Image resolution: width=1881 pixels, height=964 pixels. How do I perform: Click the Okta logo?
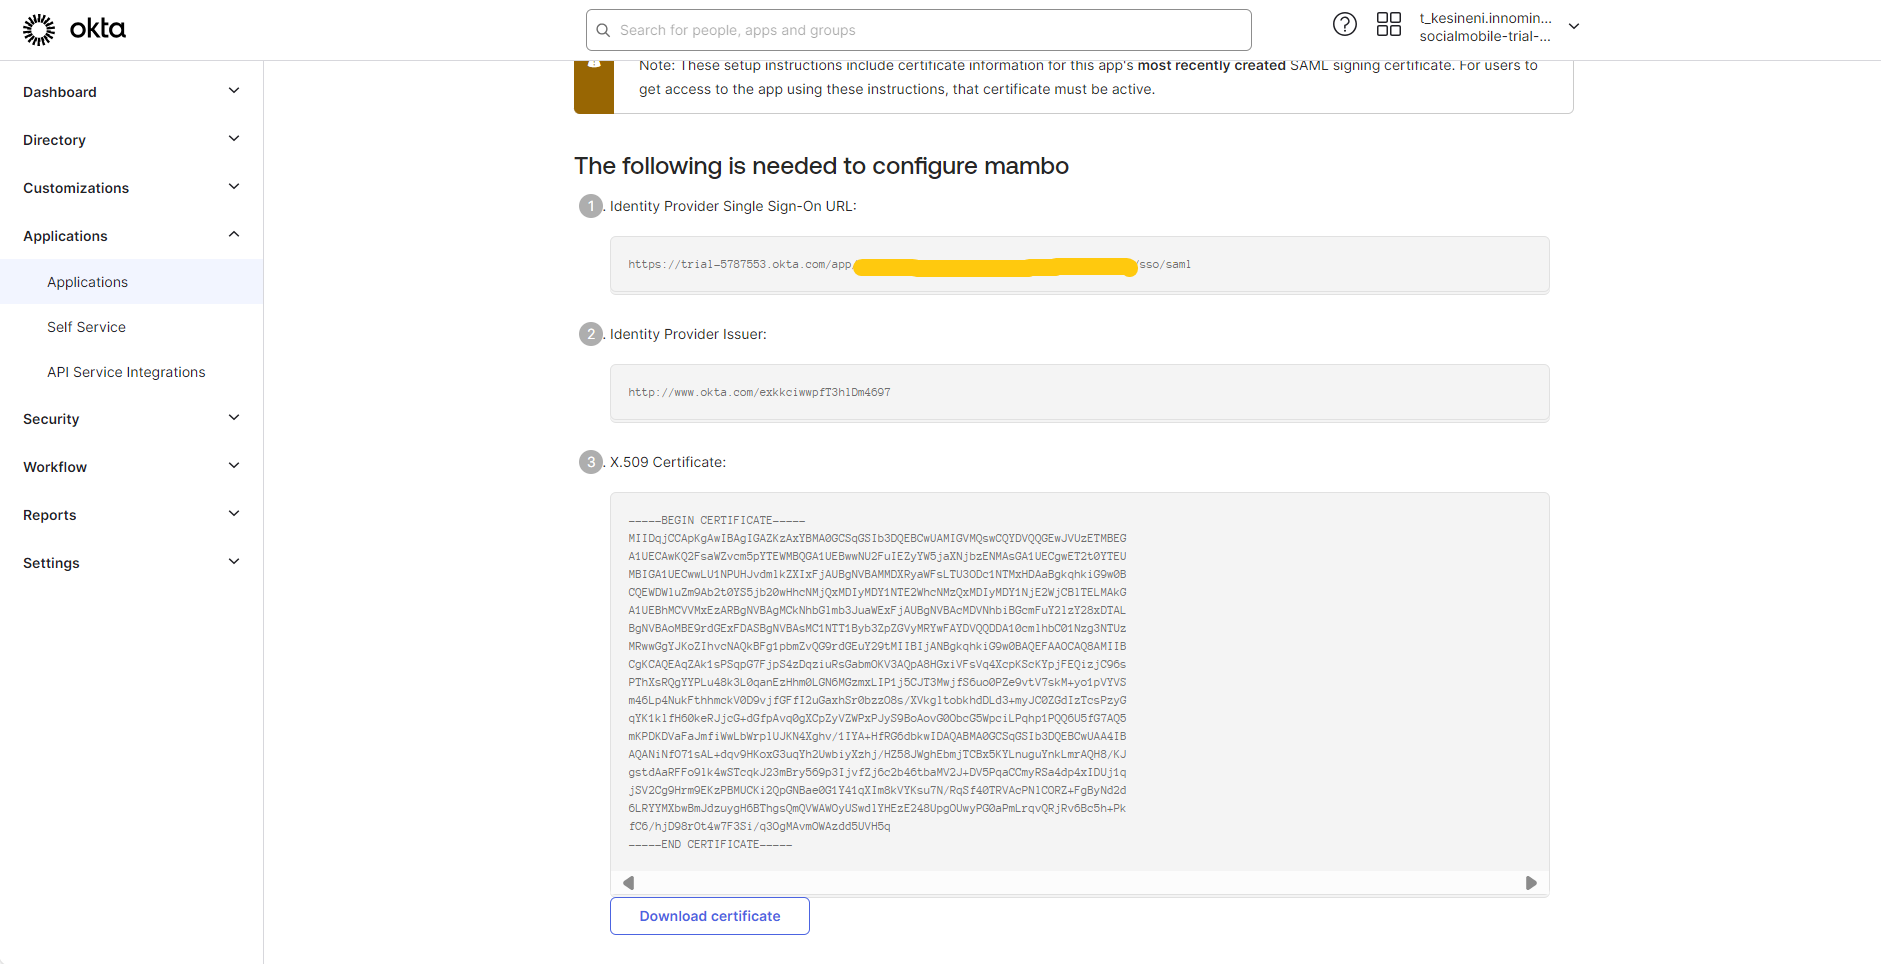click(x=74, y=30)
